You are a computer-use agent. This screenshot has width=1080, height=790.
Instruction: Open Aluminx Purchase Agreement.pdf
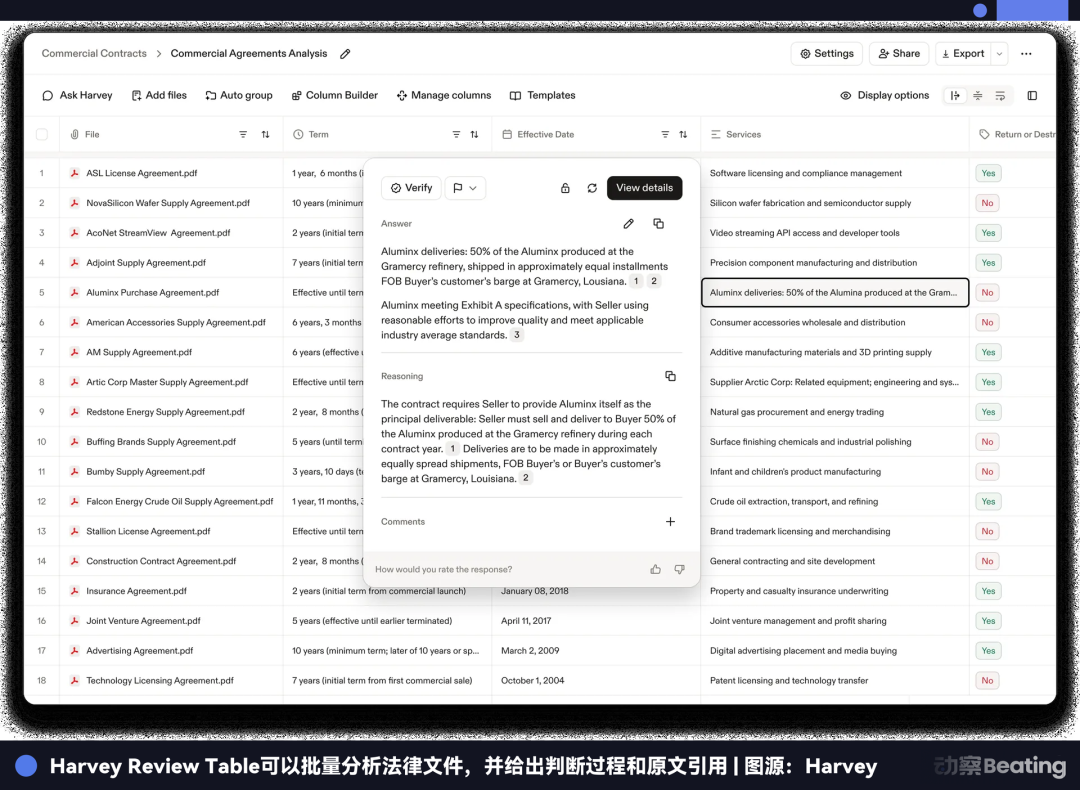pyautogui.click(x=152, y=293)
